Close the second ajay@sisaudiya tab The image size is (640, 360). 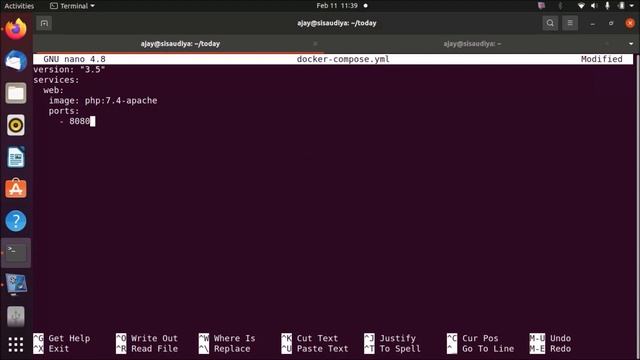tap(607, 44)
